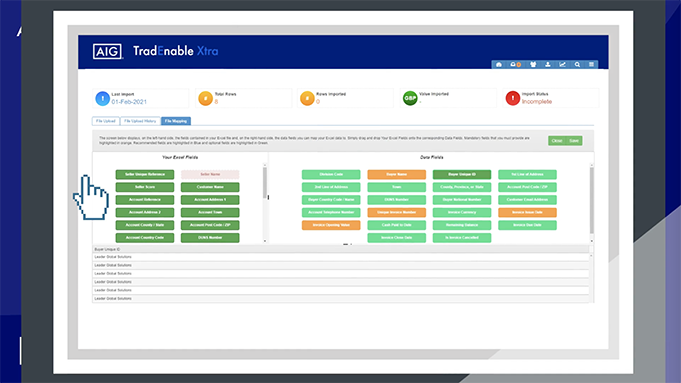
Task: Select the Invoice Opening Value data field
Action: click(331, 225)
